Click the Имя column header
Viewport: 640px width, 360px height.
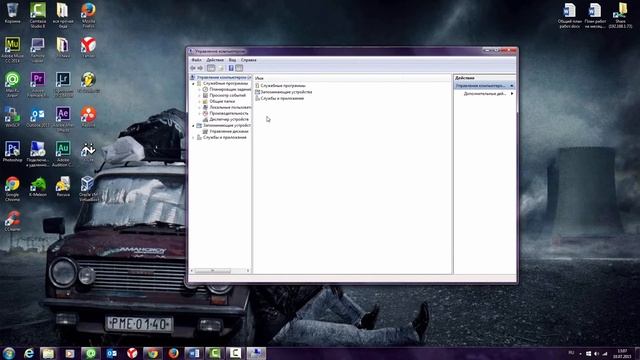coord(353,78)
